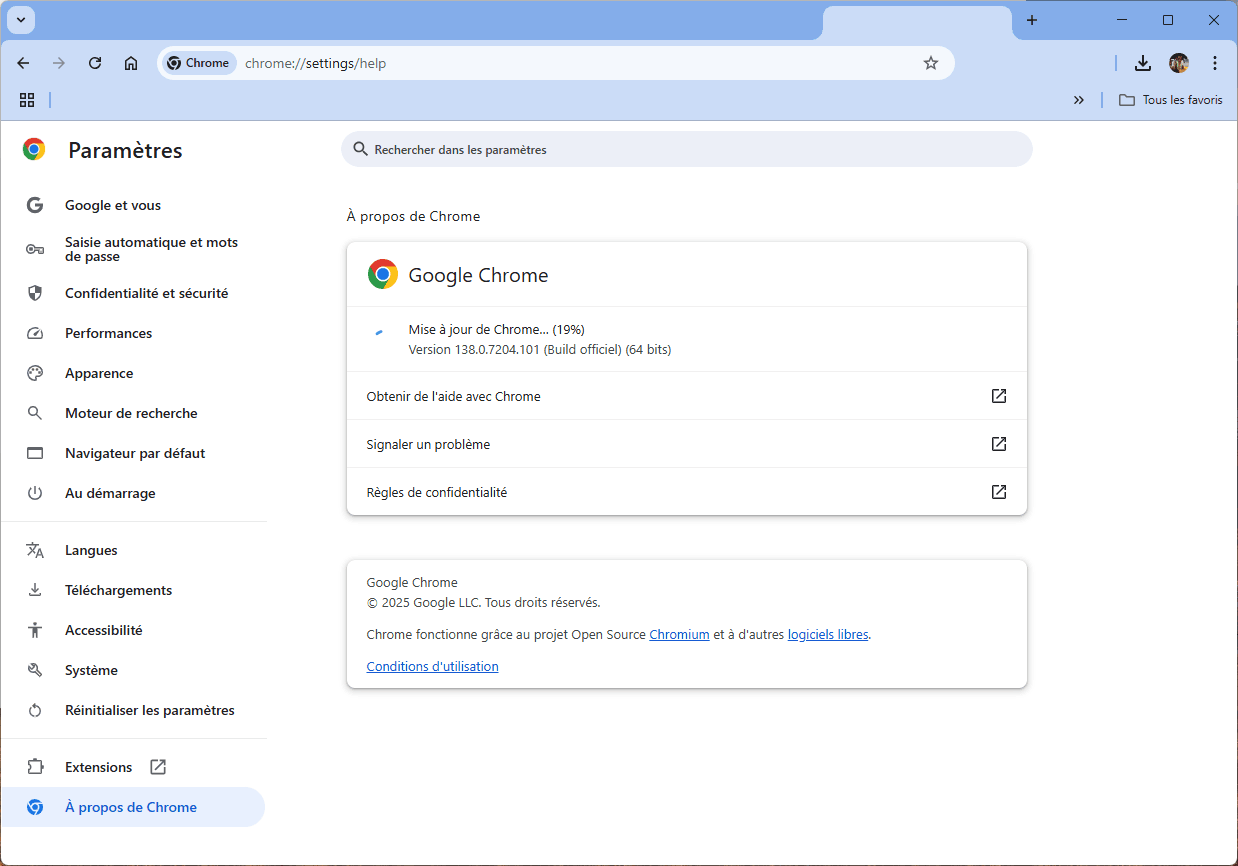The width and height of the screenshot is (1238, 866).
Task: Open Au démarrage settings
Action: (x=133, y=493)
